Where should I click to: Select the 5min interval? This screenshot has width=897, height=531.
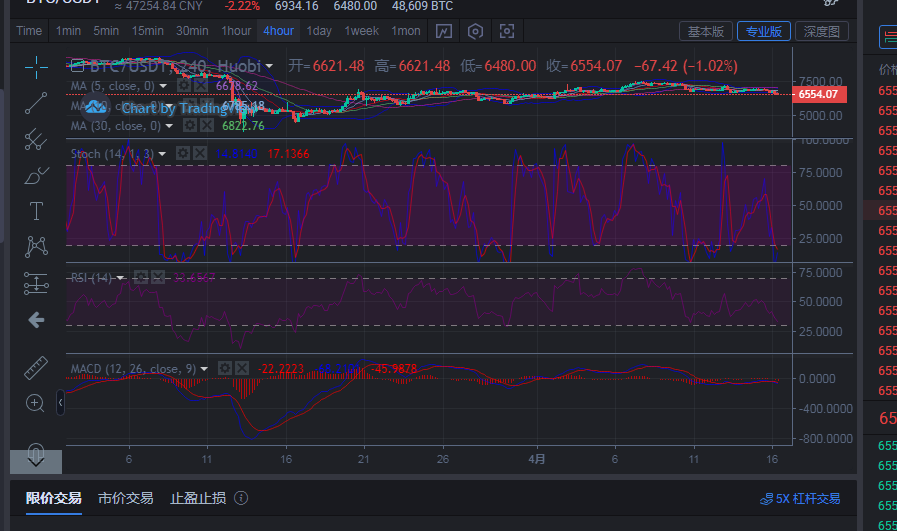[x=106, y=31]
